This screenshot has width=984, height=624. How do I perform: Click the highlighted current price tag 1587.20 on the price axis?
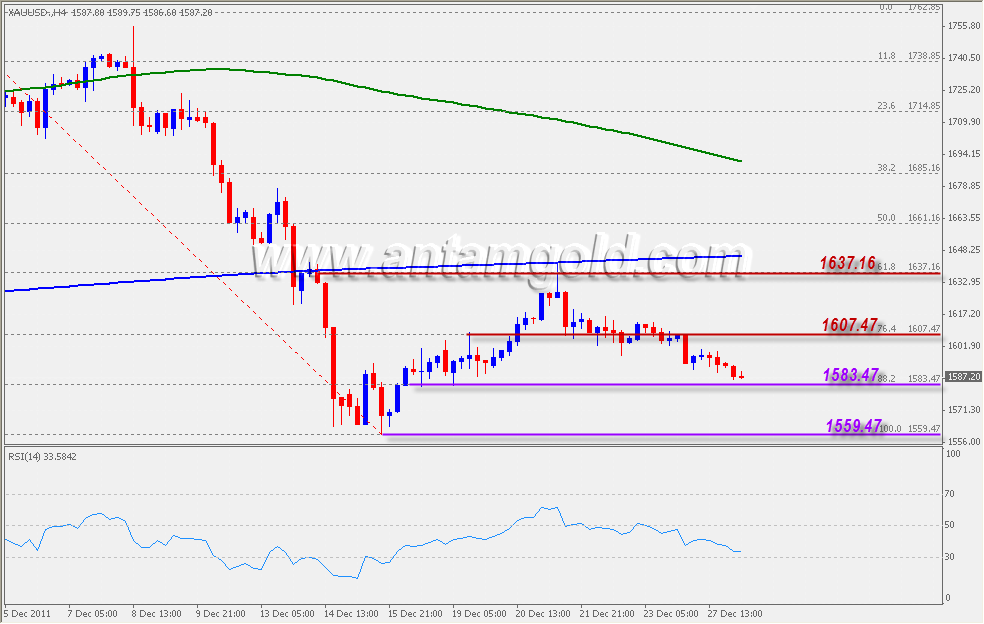point(963,377)
